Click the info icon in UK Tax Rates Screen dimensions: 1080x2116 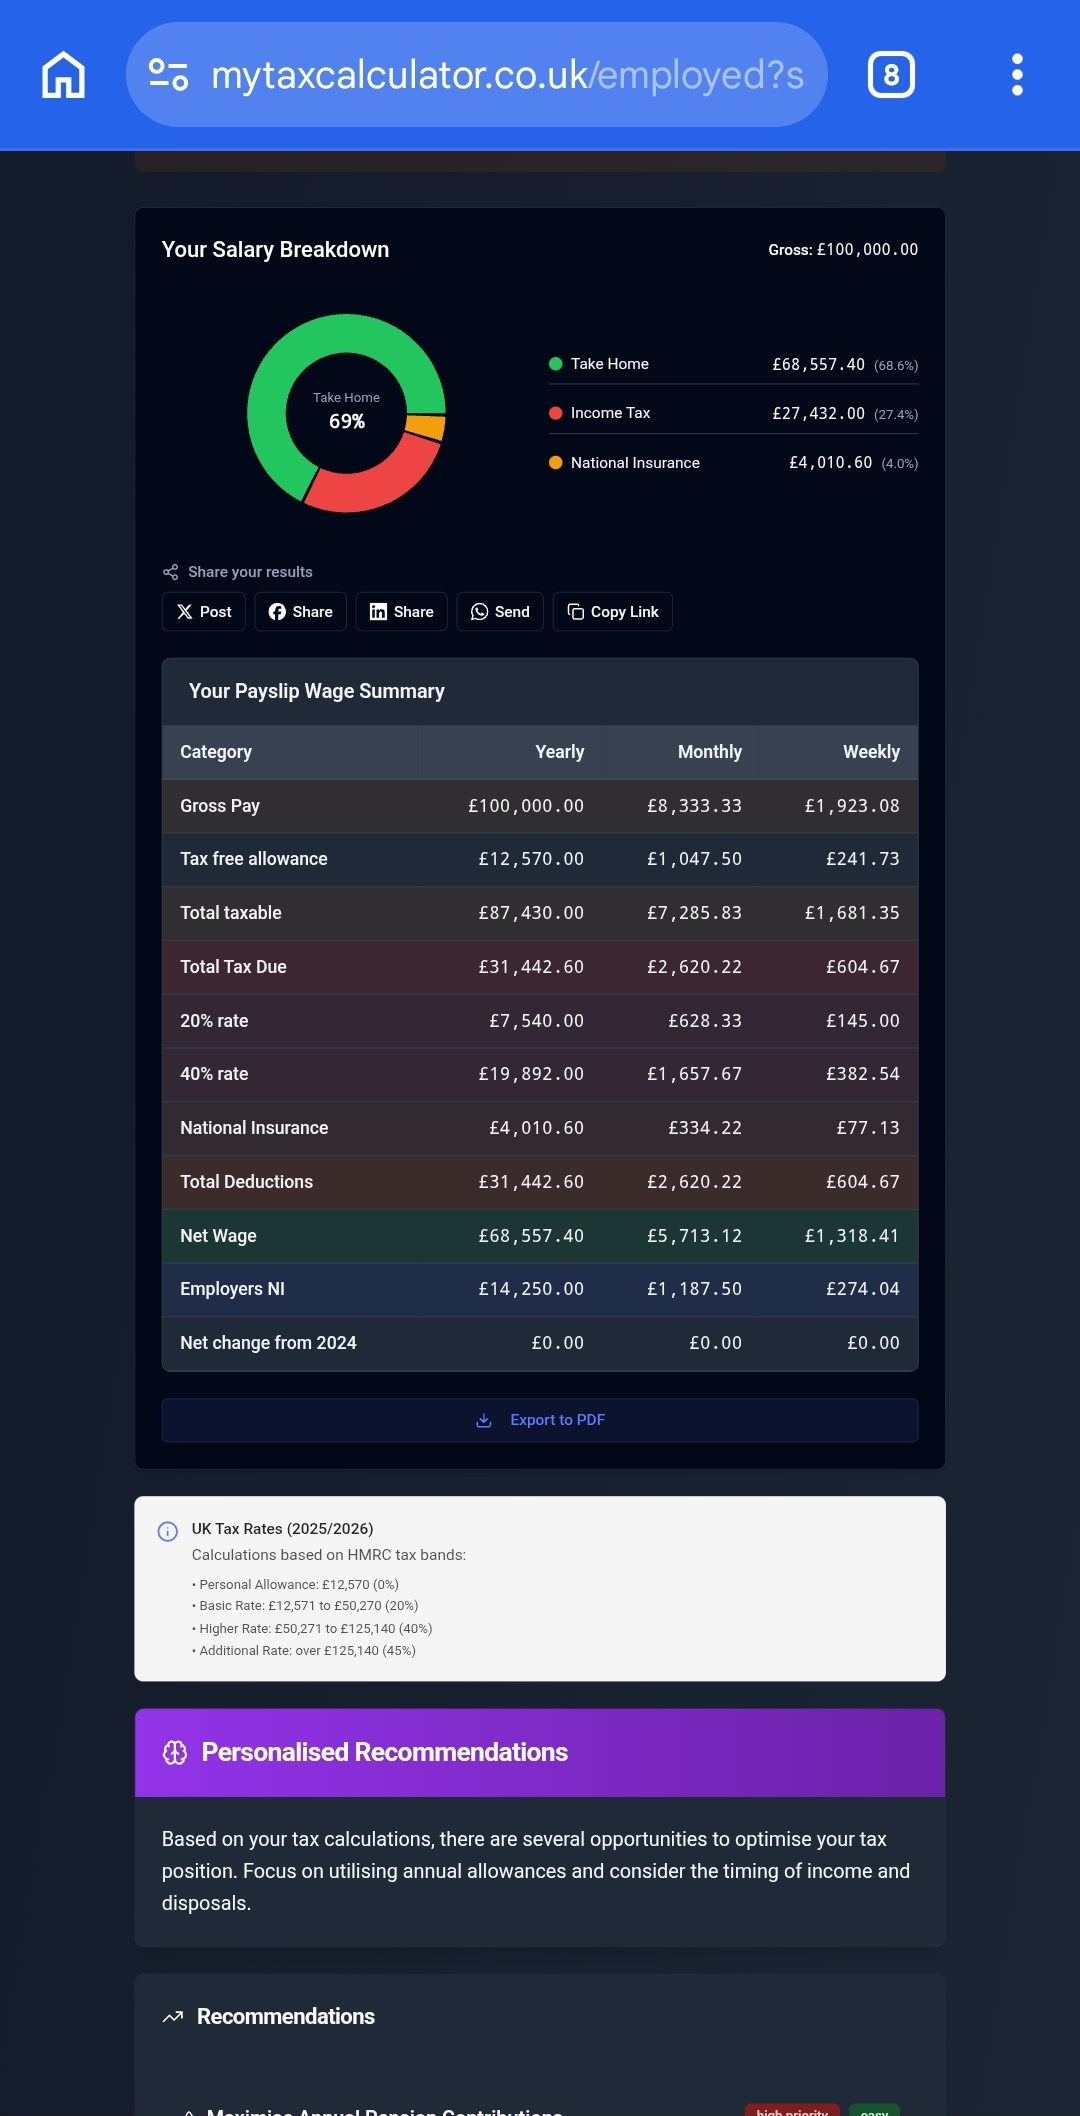coord(168,1531)
